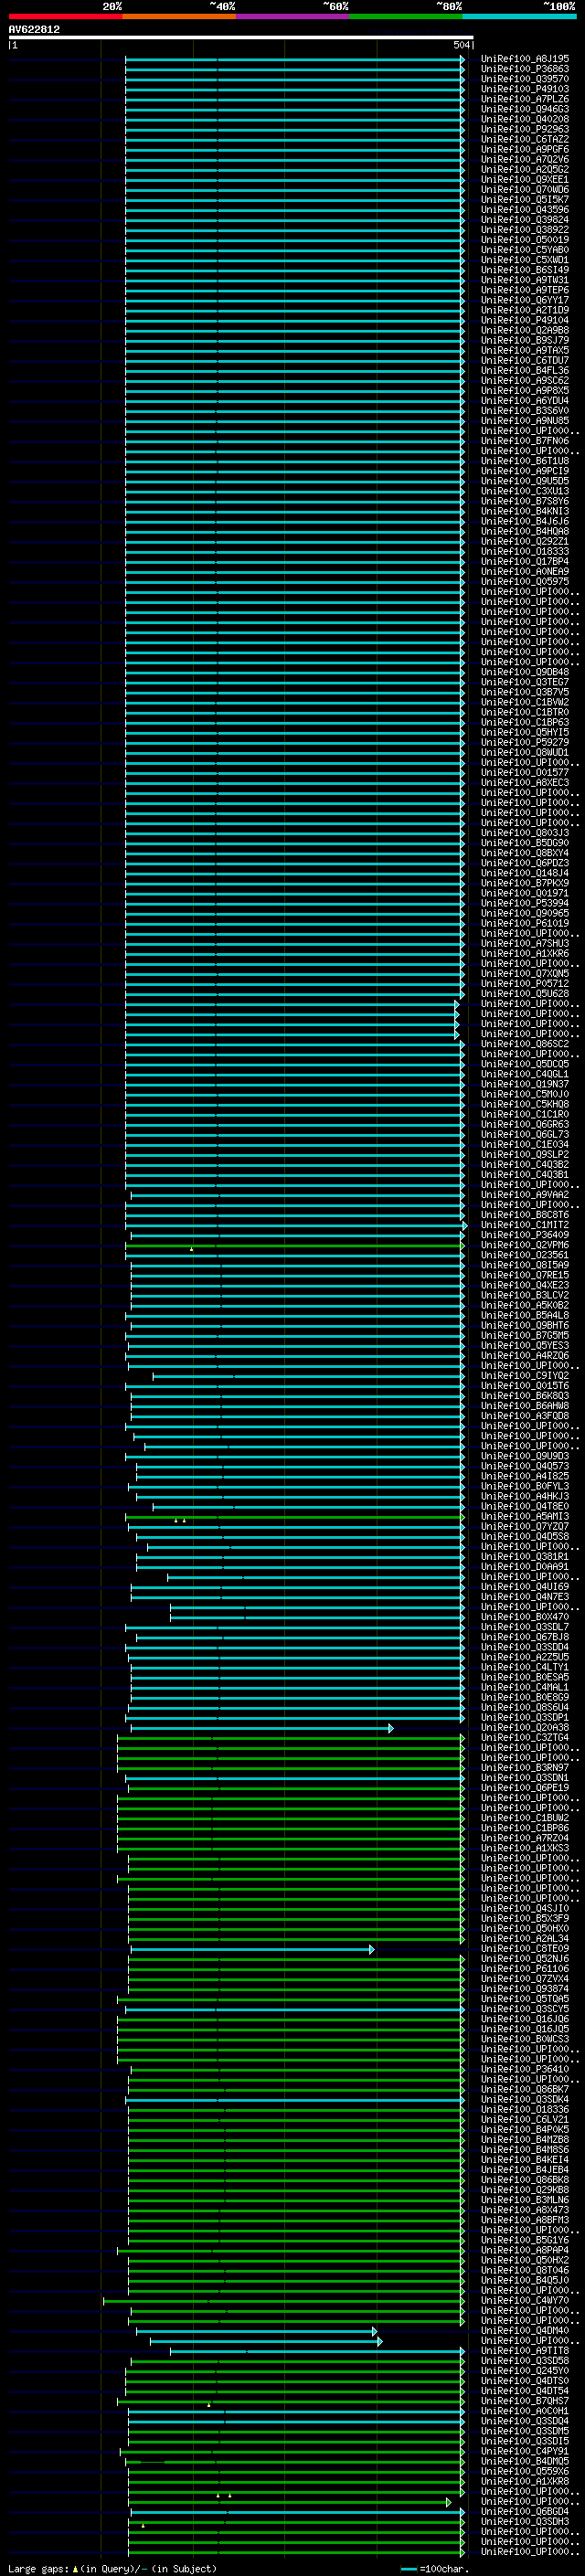Click label UniRef100_Q9U5D5
Viewport: 585px width, 2576px height.
[x=525, y=481]
